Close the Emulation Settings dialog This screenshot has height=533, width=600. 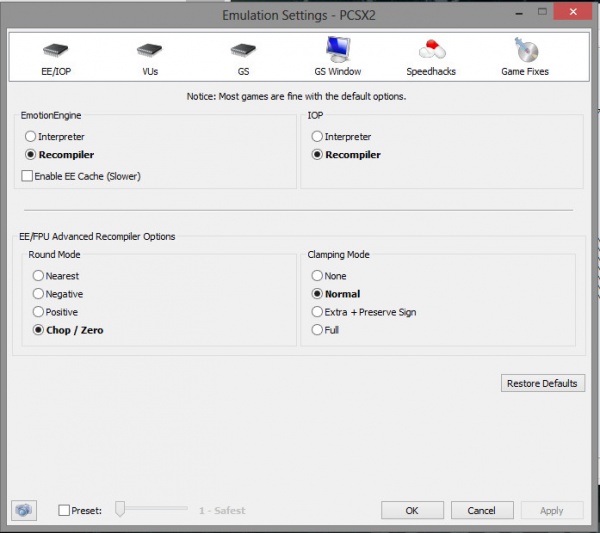(573, 12)
